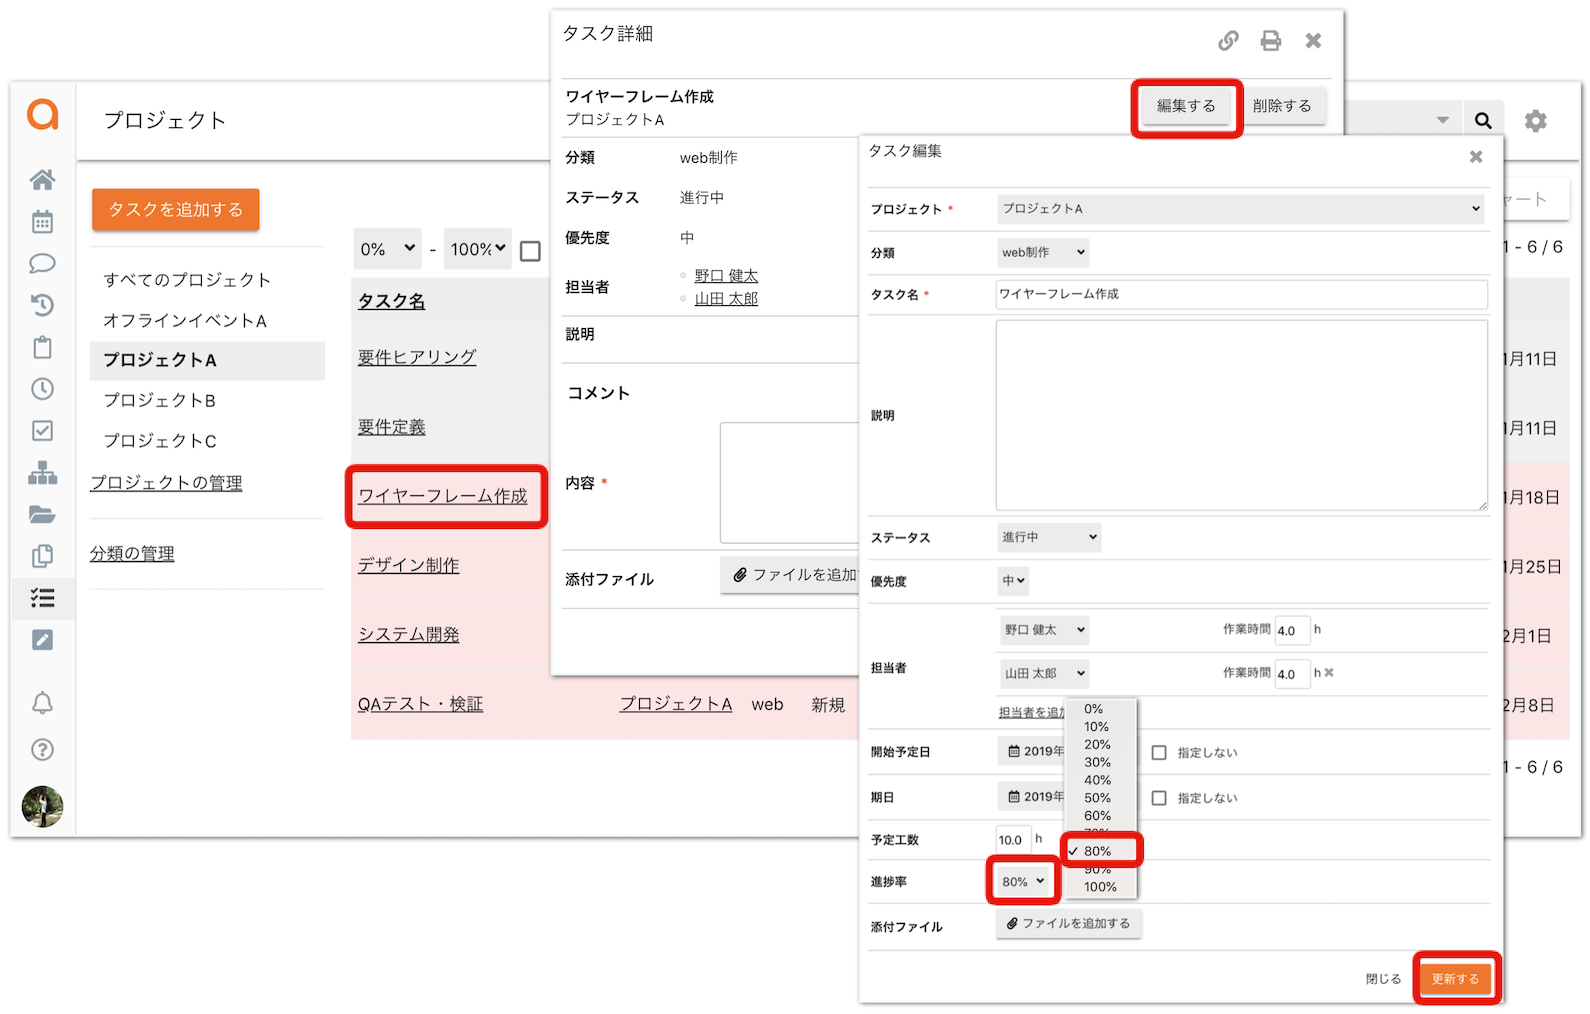The image size is (1590, 1014).
Task: Open the task list icon in the sidebar
Action: pos(42,598)
